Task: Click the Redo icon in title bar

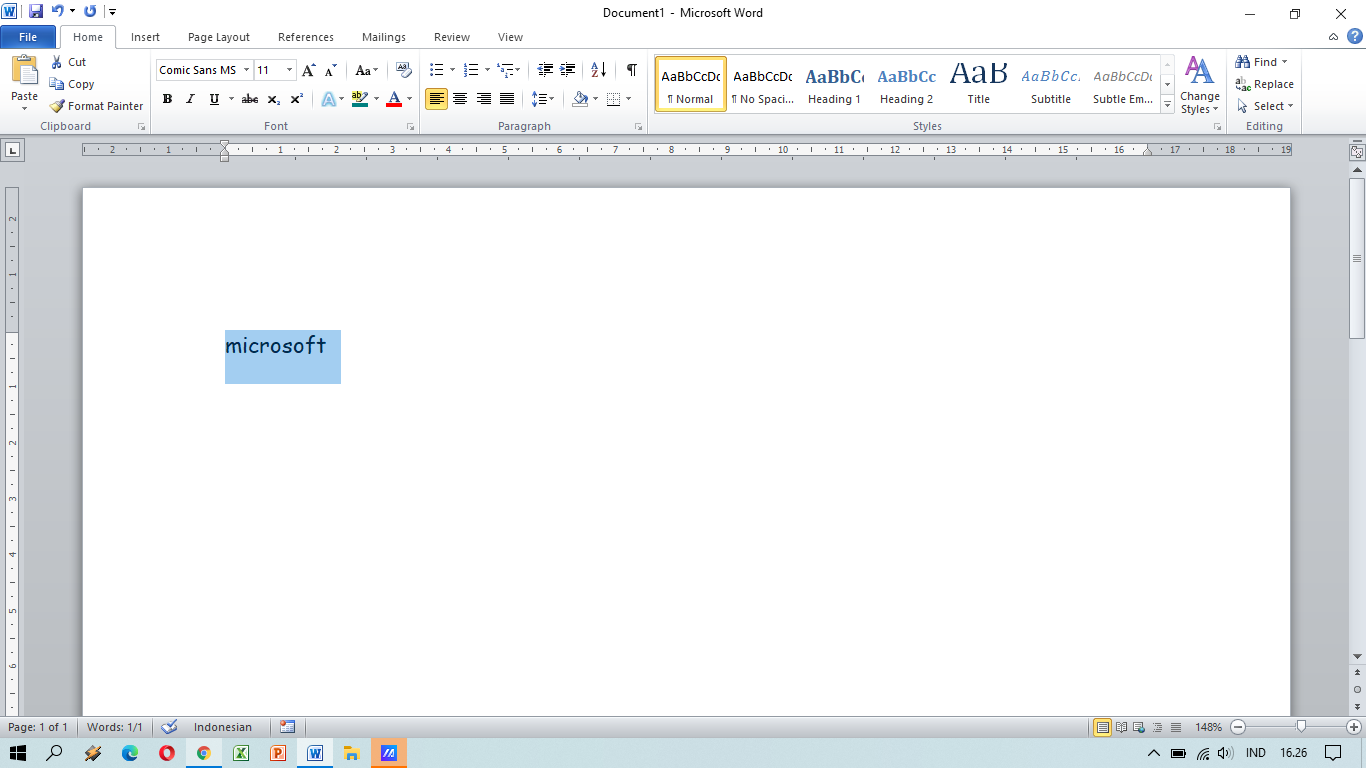Action: click(x=90, y=12)
